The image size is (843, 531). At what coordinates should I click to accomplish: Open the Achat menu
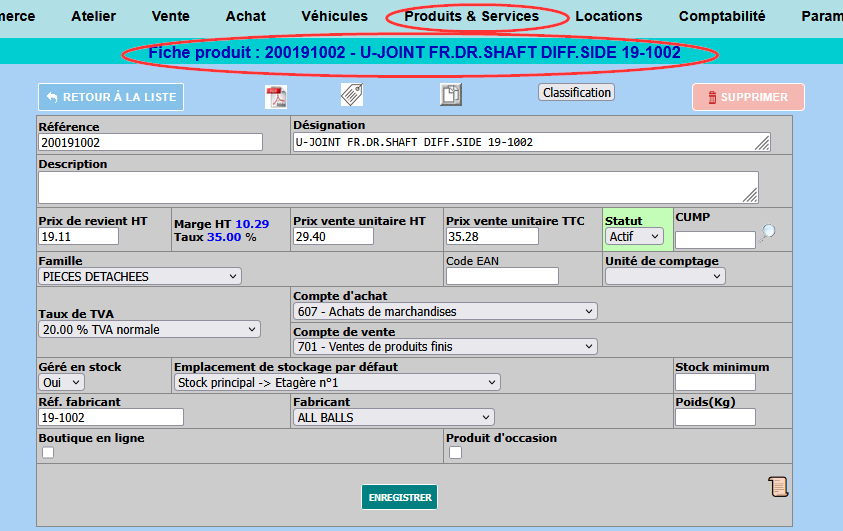click(x=246, y=16)
